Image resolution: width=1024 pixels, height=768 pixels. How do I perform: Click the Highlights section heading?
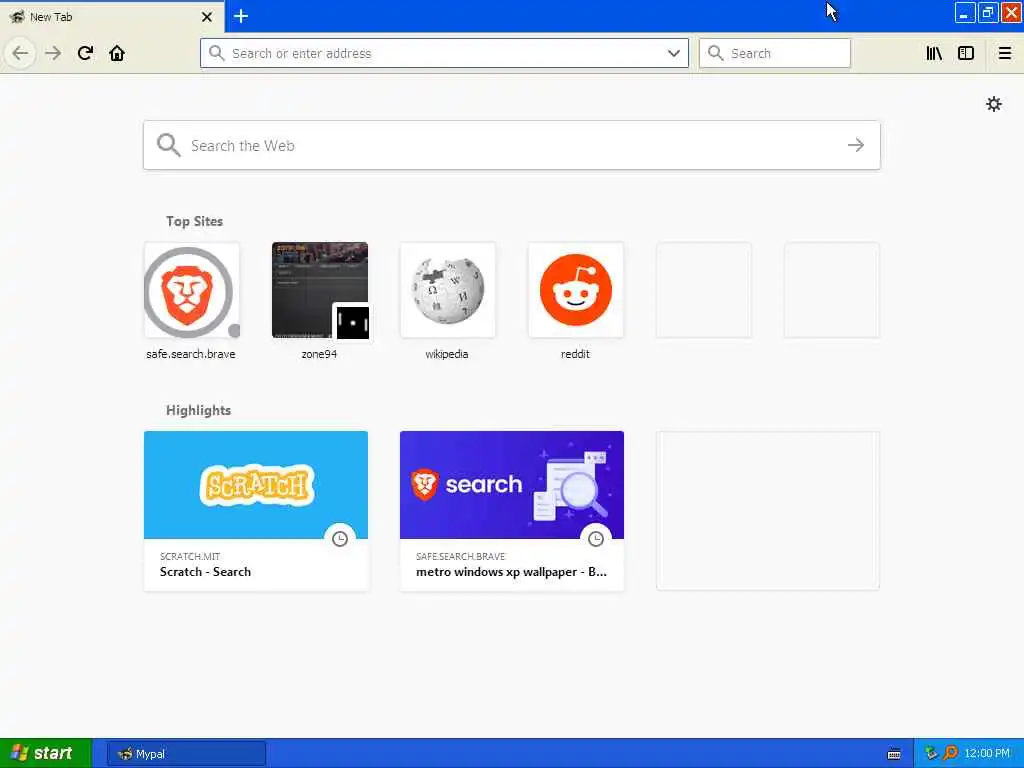(x=199, y=410)
